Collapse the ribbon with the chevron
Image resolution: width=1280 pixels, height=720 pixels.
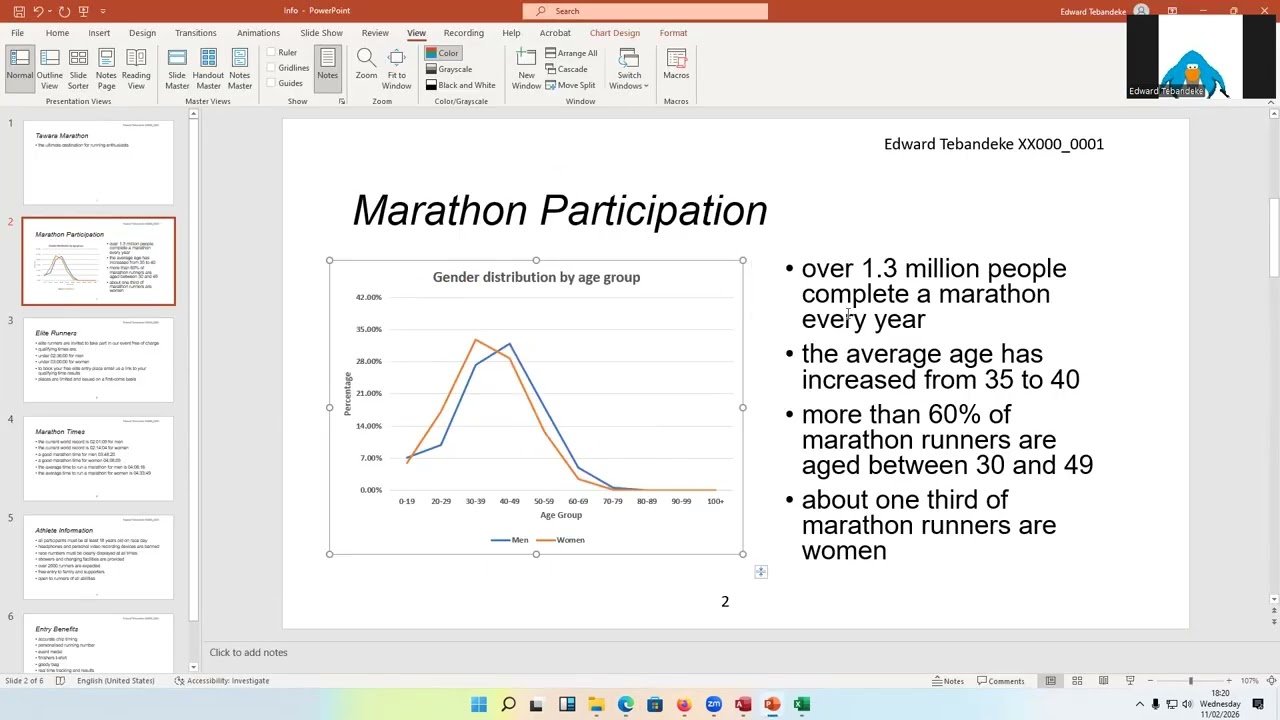click(x=1271, y=101)
